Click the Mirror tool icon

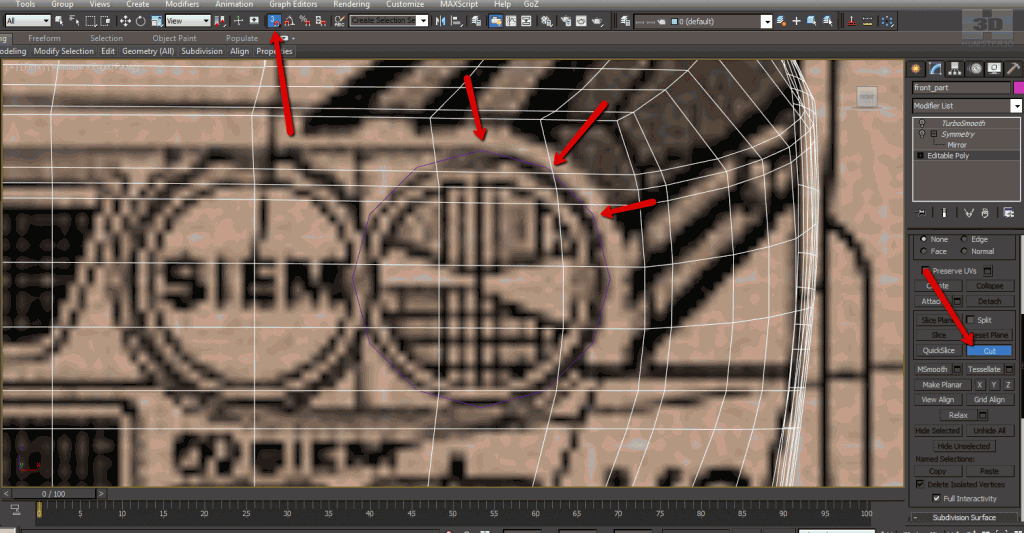(x=441, y=21)
